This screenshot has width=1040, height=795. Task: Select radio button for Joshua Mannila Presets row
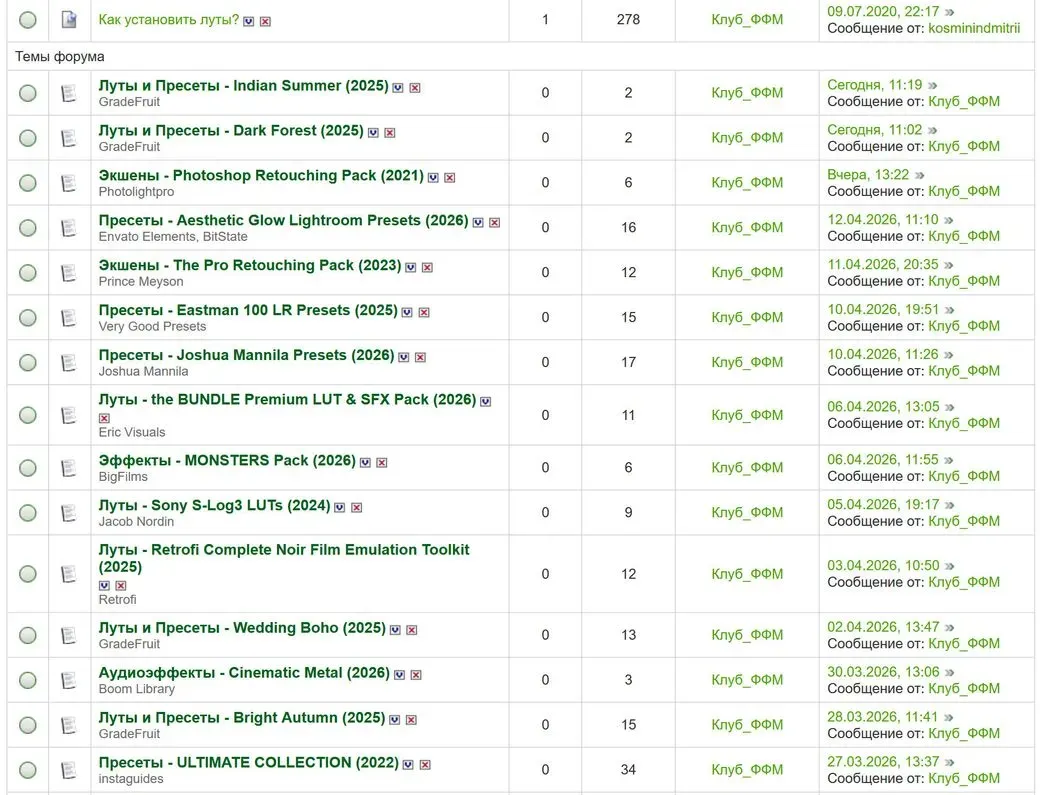click(x=28, y=363)
